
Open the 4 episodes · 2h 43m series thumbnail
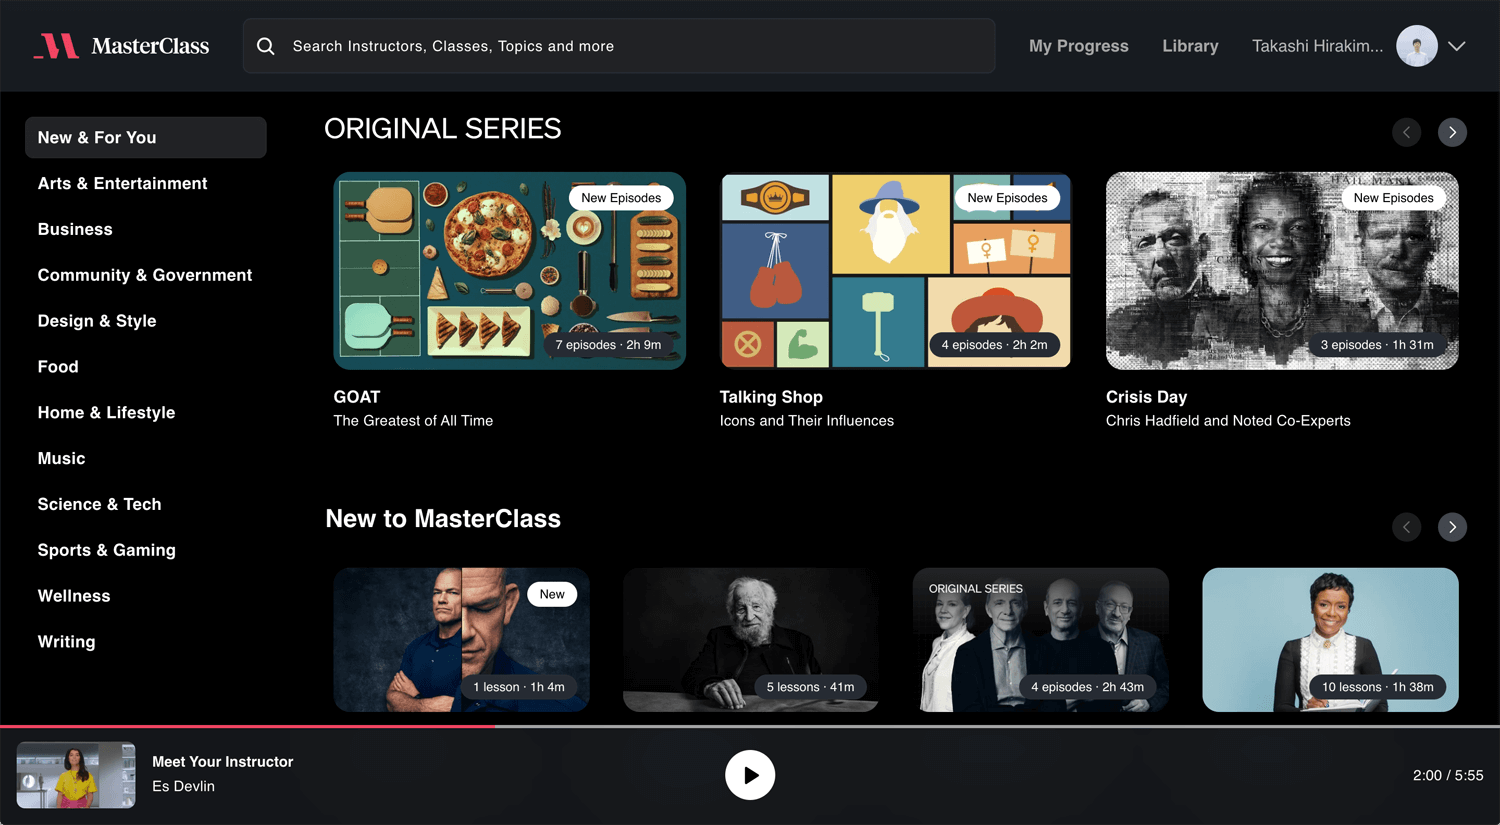(x=1041, y=640)
